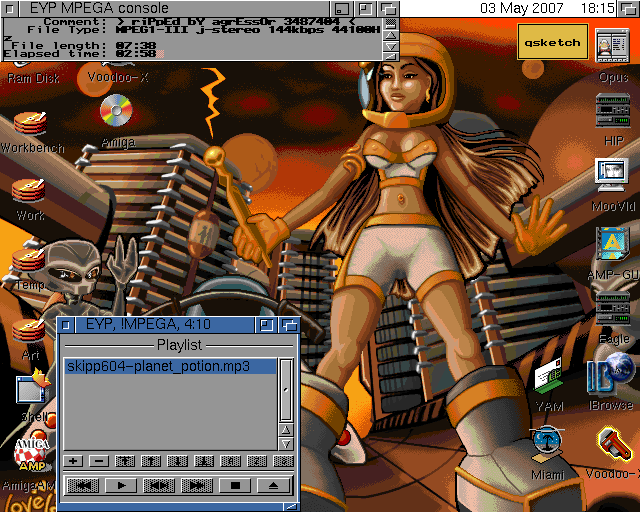Viewport: 640px width, 512px height.
Task: Launch the Eagle icon
Action: 613,309
